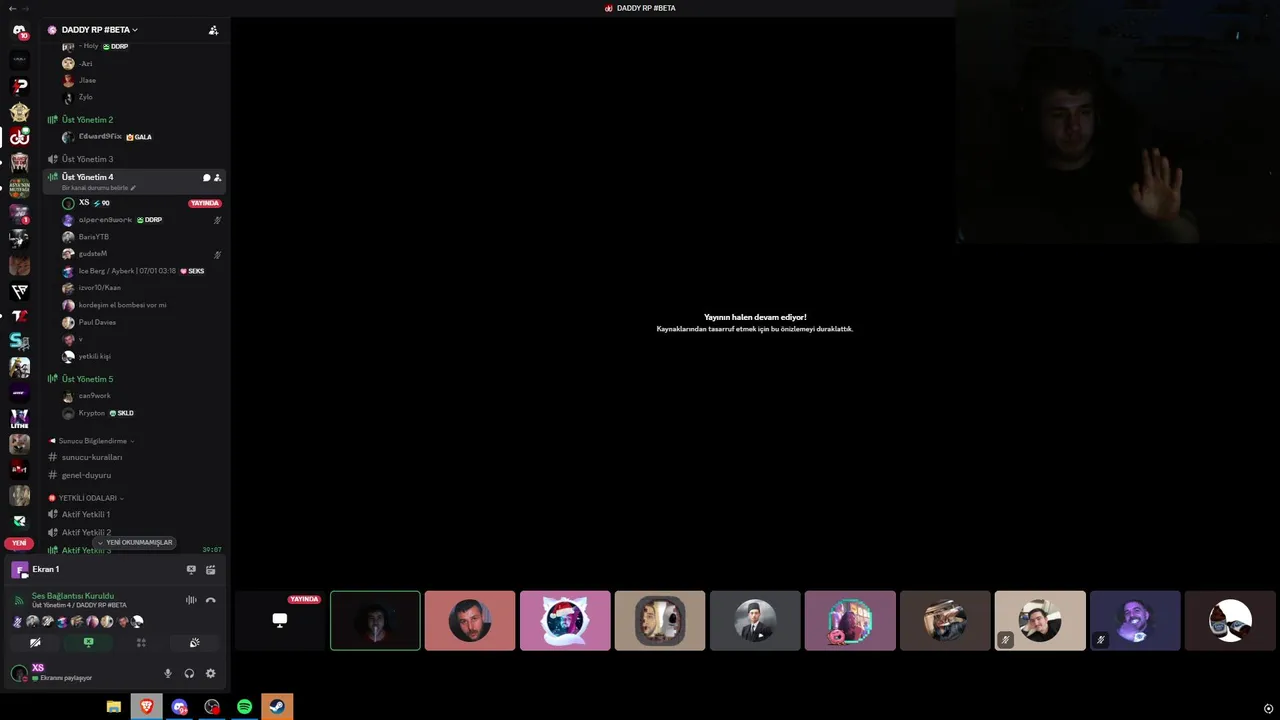Join the Aktif Yetkili 1 voice channel
Screen dimensions: 1280x720
pos(86,514)
